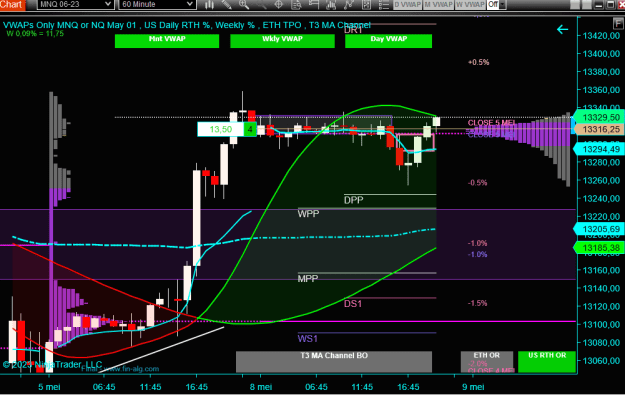Image resolution: width=625 pixels, height=395 pixels.
Task: Toggle the grey ETH OR button
Action: coord(487,362)
